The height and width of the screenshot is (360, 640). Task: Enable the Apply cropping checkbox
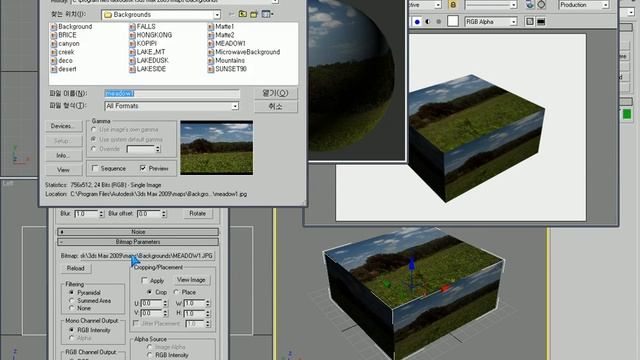pyautogui.click(x=144, y=280)
